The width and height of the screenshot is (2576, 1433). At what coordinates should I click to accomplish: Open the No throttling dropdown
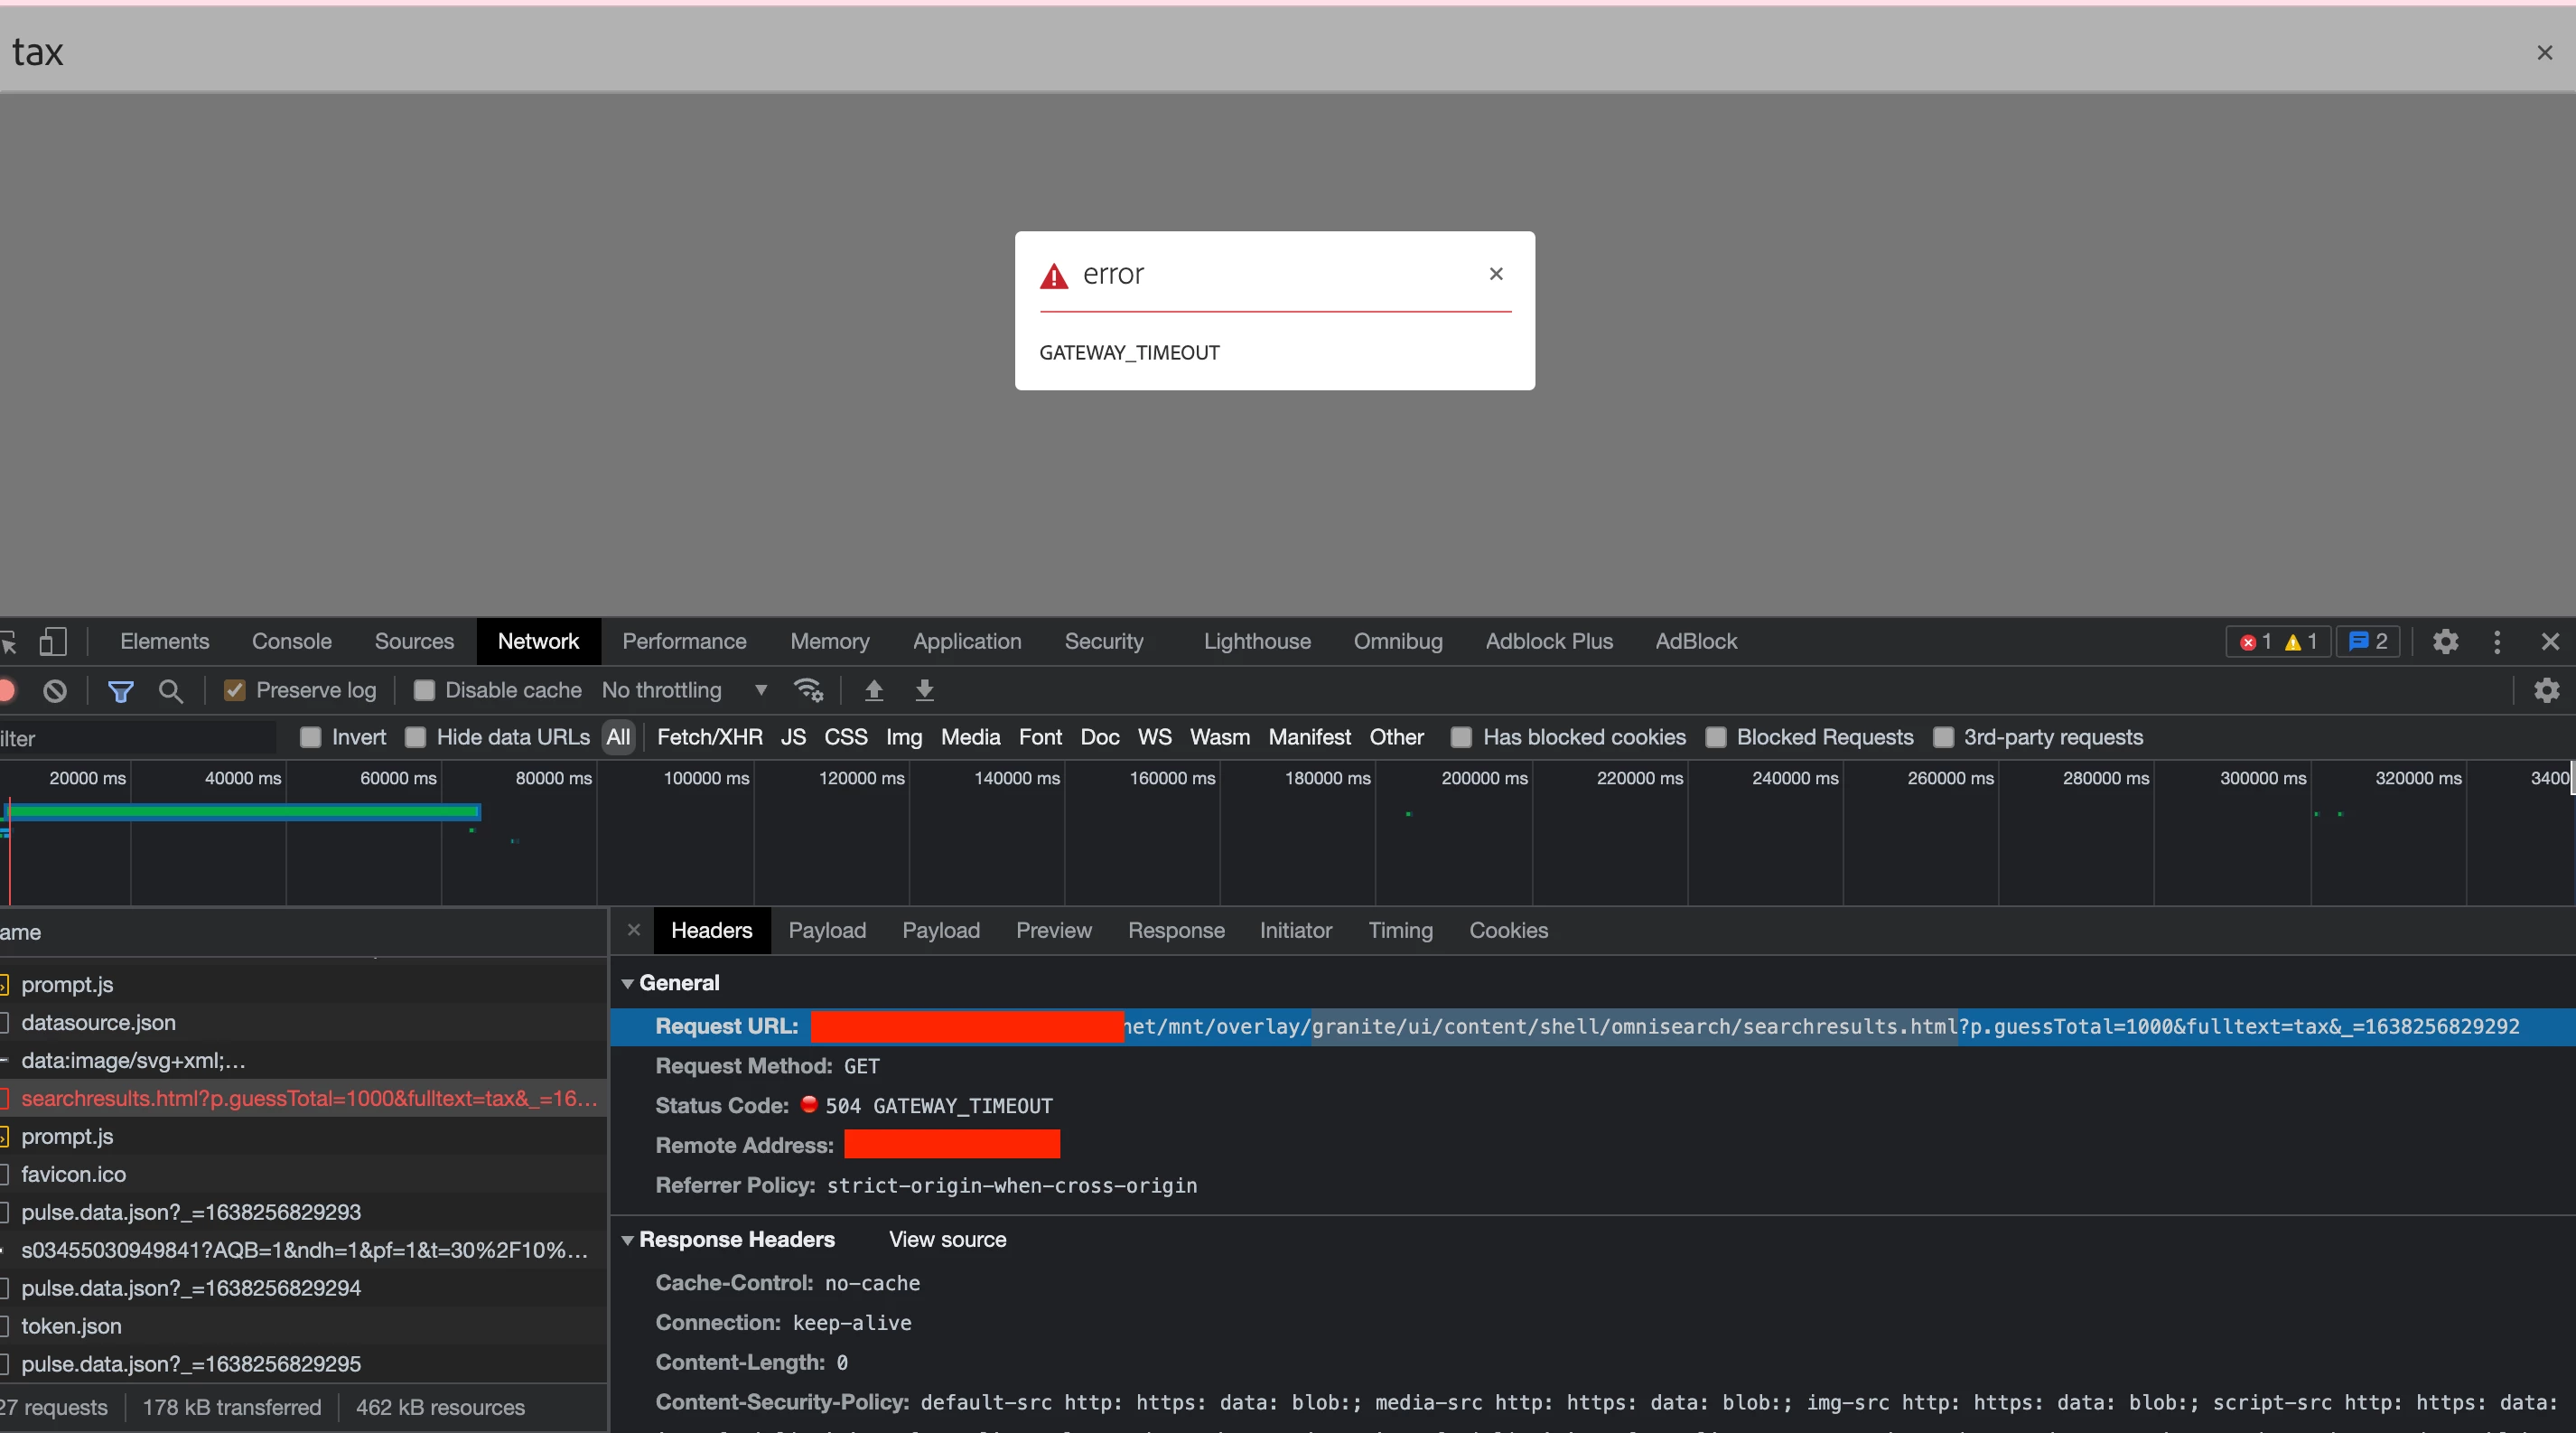(684, 690)
